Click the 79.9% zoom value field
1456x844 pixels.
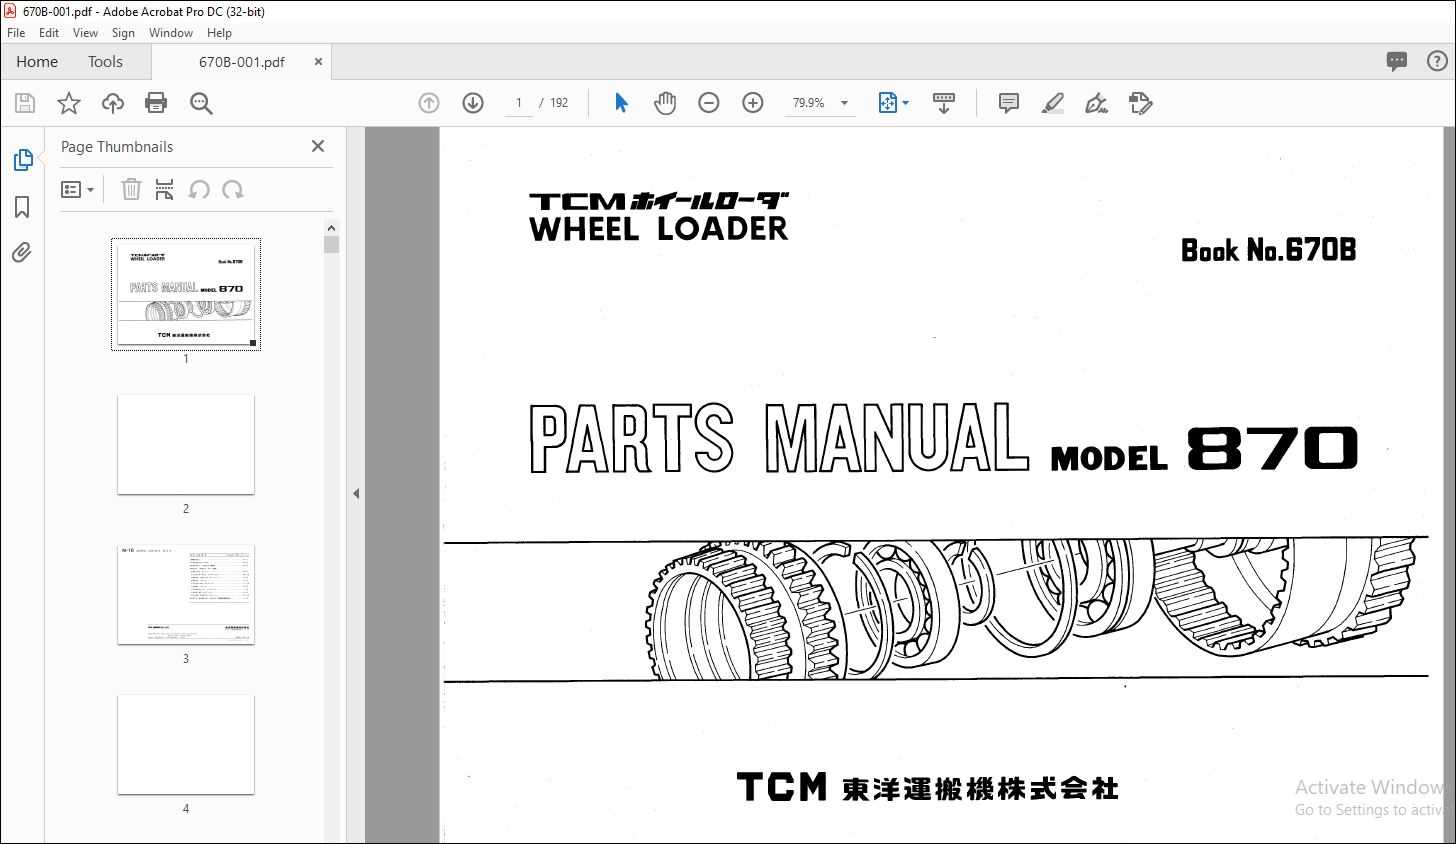coord(809,103)
